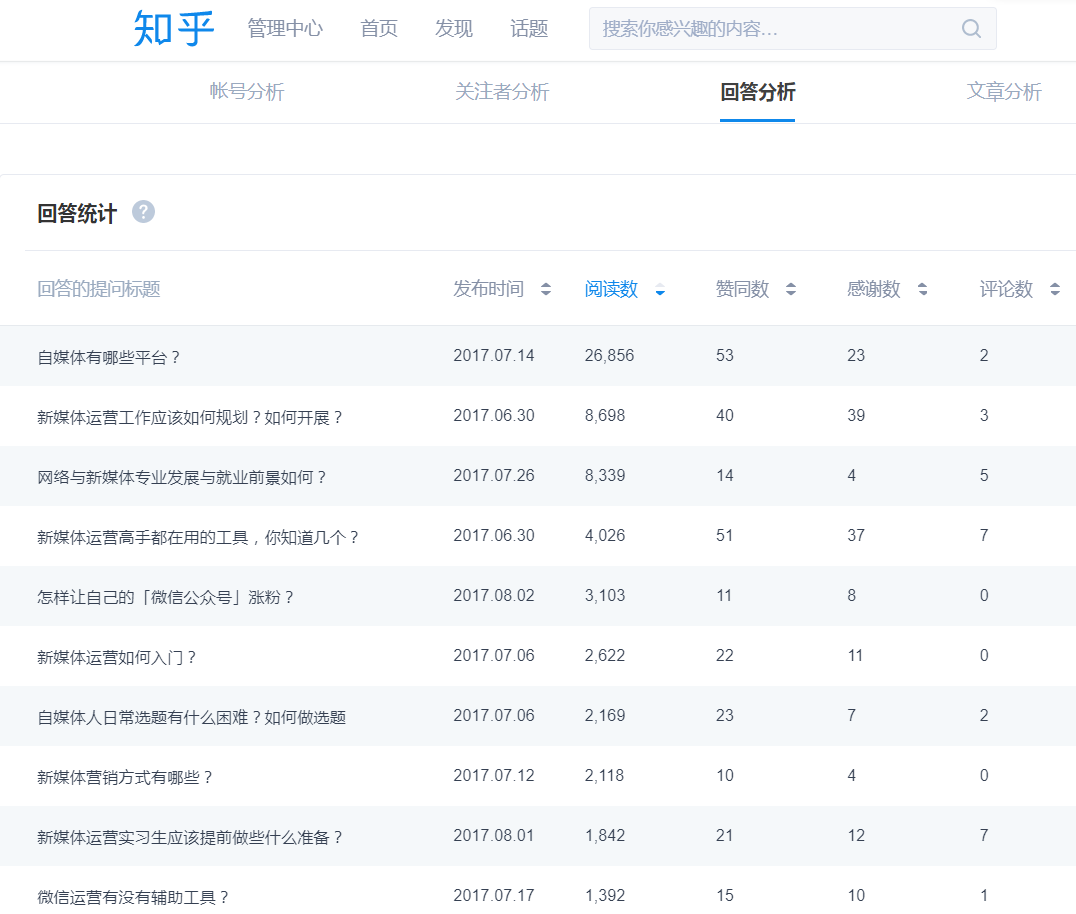Click the 阅读数 column header

click(611, 289)
